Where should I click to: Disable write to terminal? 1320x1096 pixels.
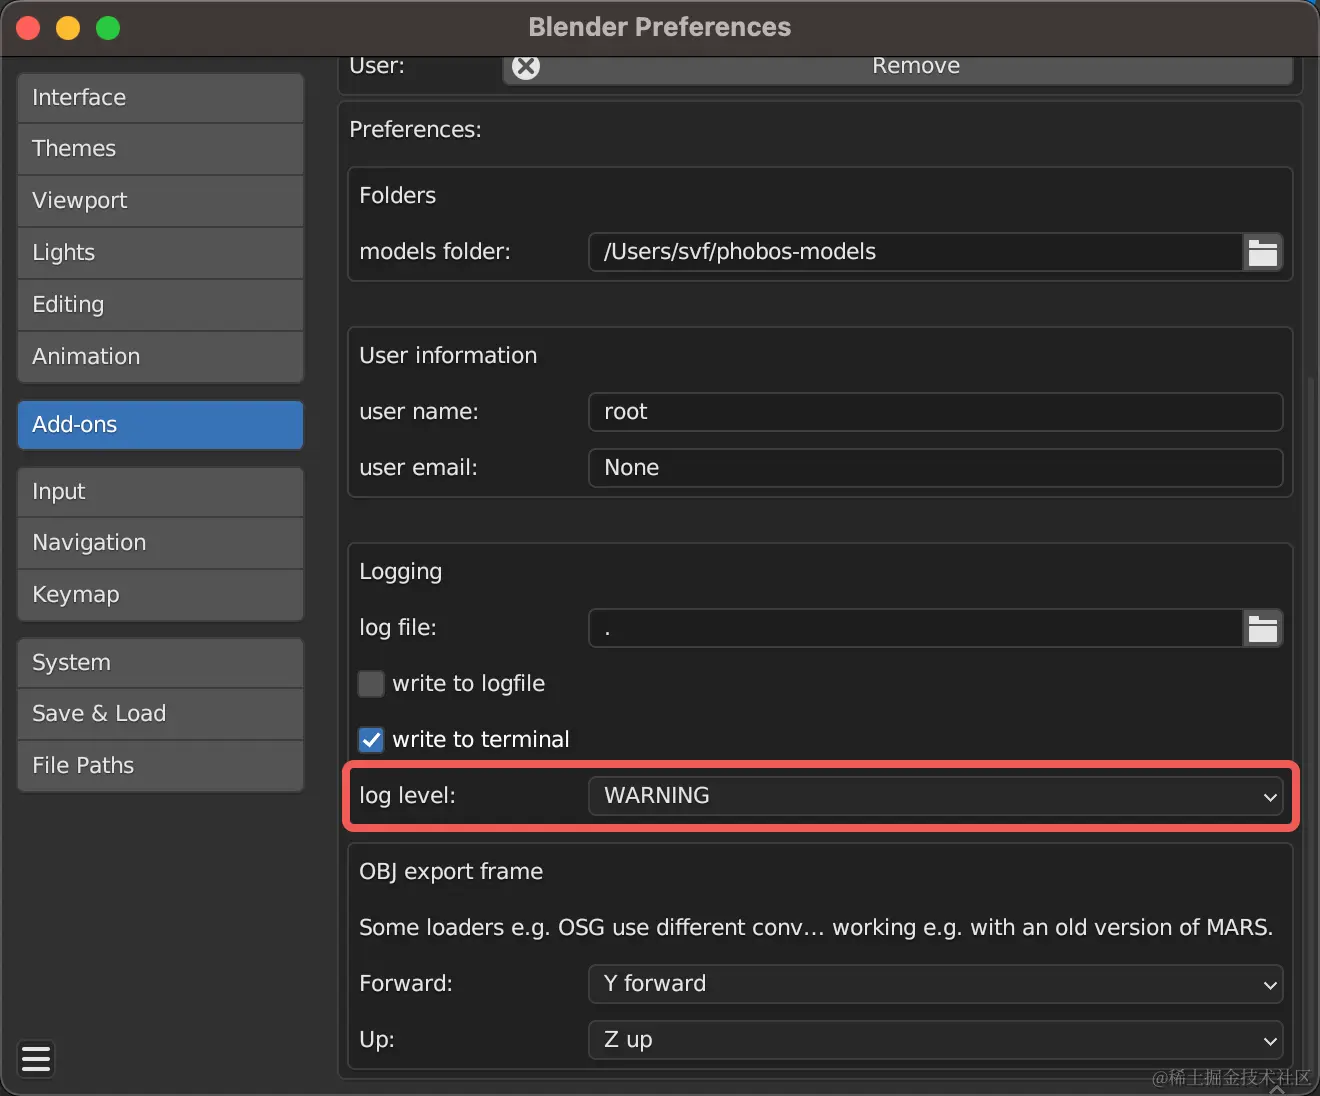coord(371,740)
